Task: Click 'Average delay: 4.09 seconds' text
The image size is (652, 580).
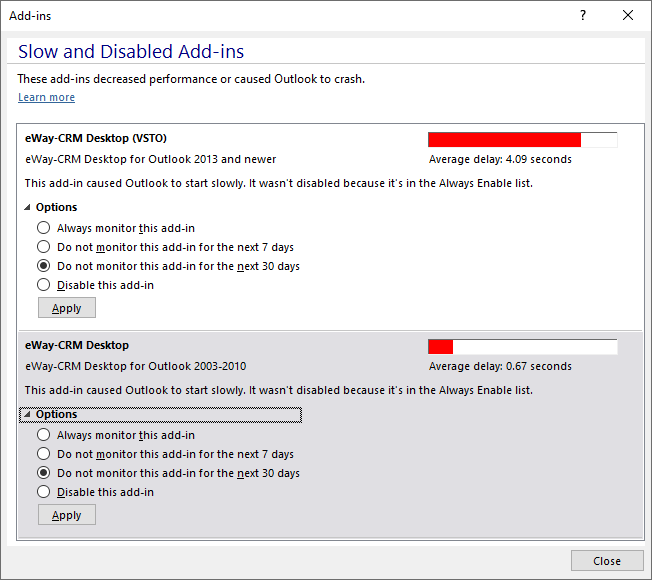Action: (x=500, y=159)
